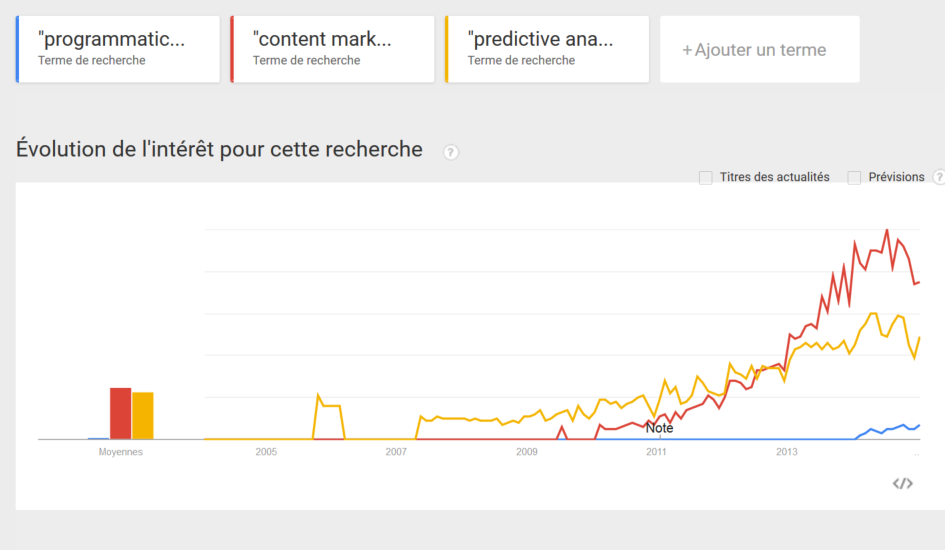The width and height of the screenshot is (945, 550).
Task: Click the Note marker on the chart
Action: pos(659,428)
